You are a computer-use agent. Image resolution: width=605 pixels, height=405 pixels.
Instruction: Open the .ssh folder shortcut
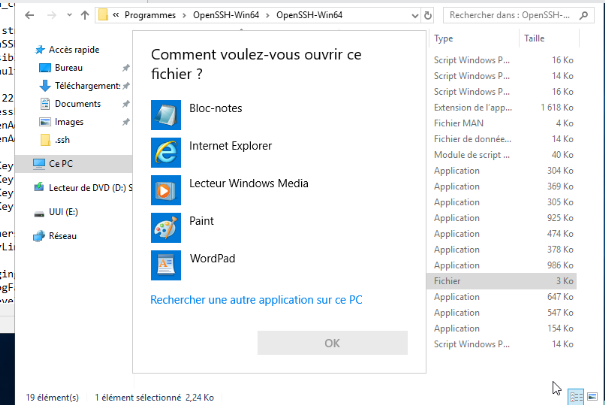pos(62,139)
